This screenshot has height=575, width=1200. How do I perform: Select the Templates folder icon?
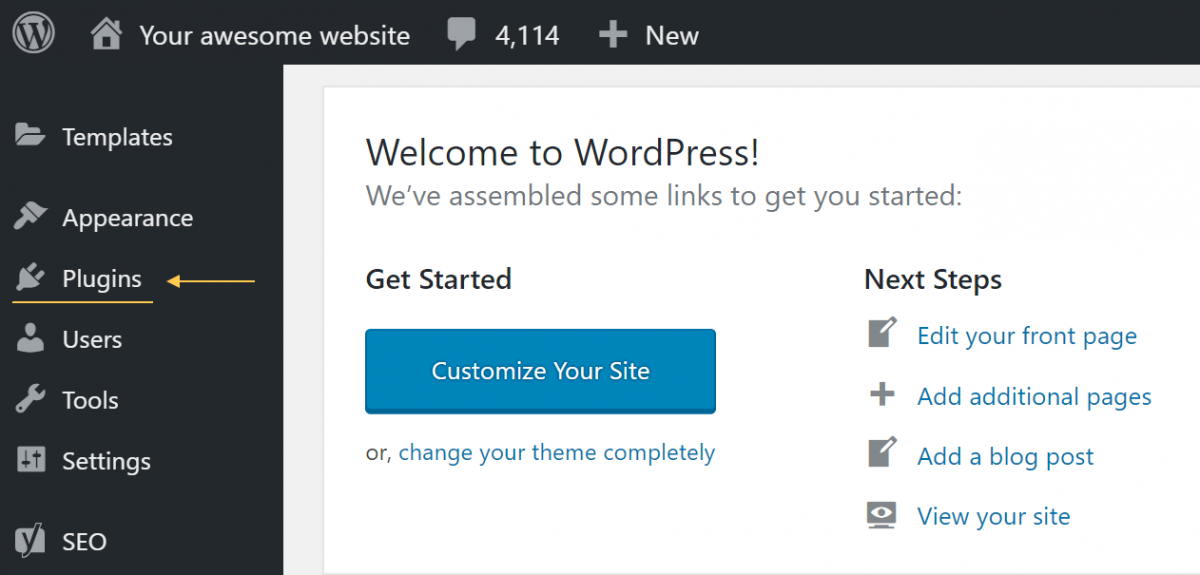[x=31, y=135]
